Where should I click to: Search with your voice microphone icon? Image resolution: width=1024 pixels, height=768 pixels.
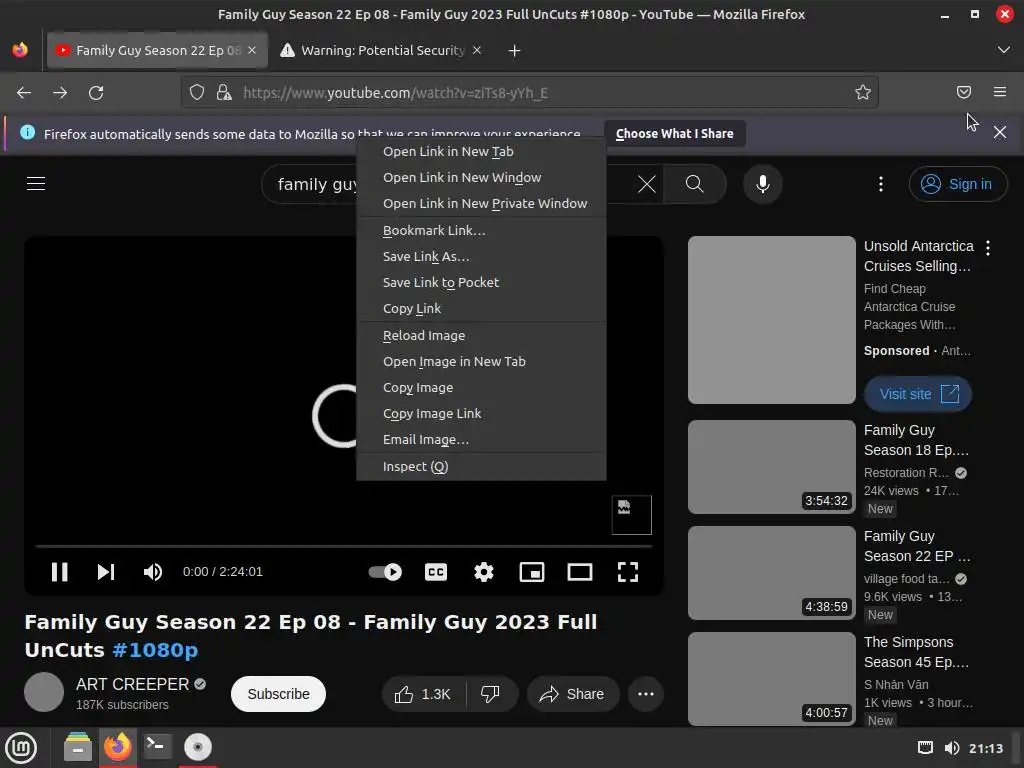pyautogui.click(x=762, y=184)
